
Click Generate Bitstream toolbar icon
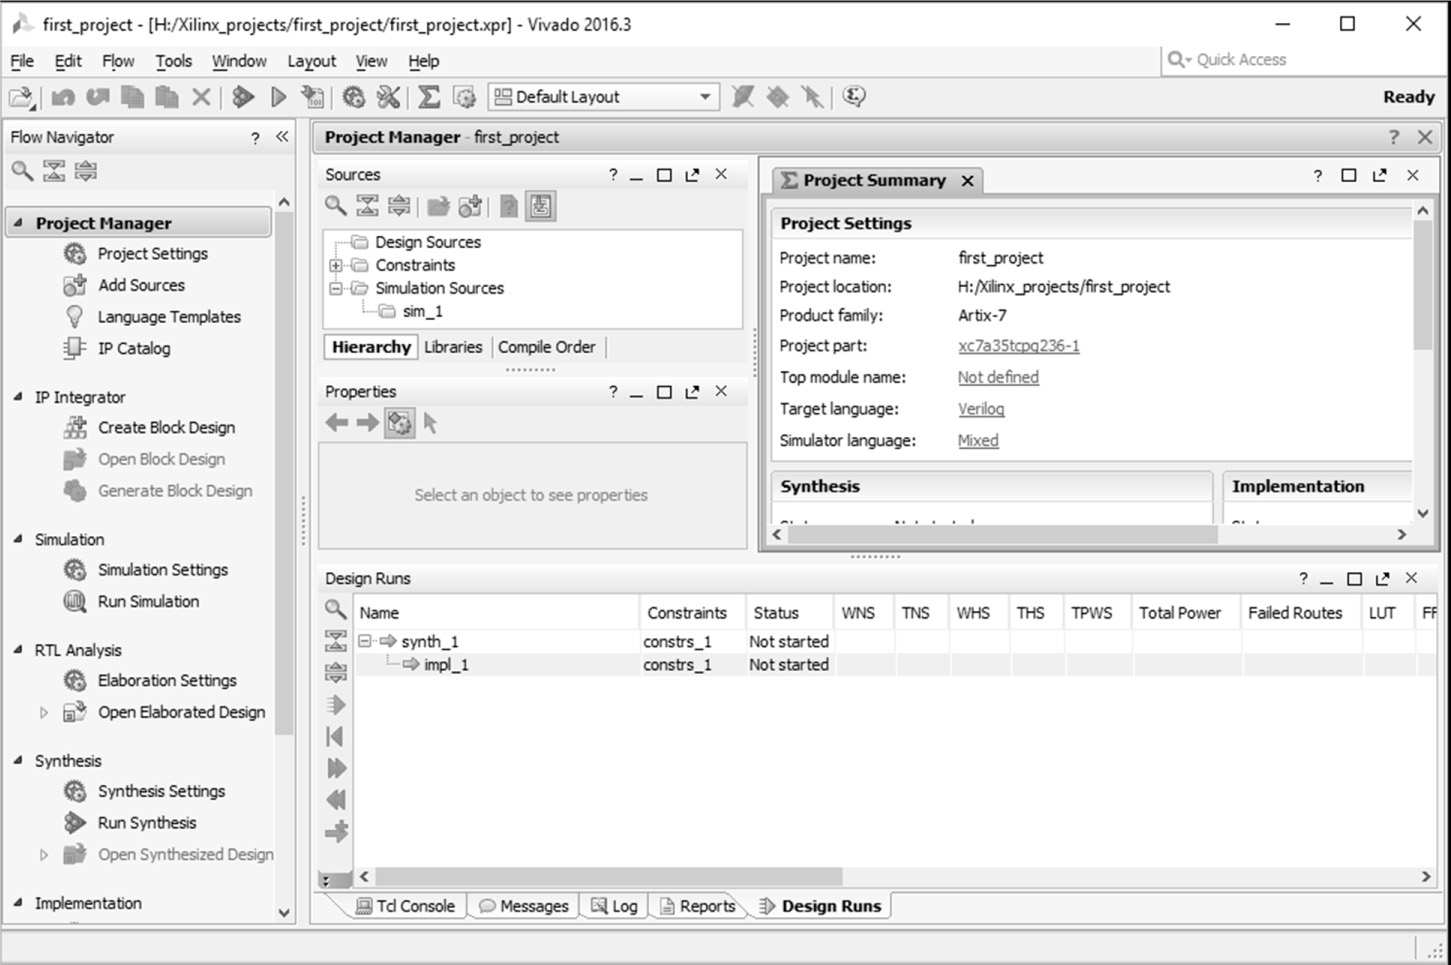tap(313, 97)
